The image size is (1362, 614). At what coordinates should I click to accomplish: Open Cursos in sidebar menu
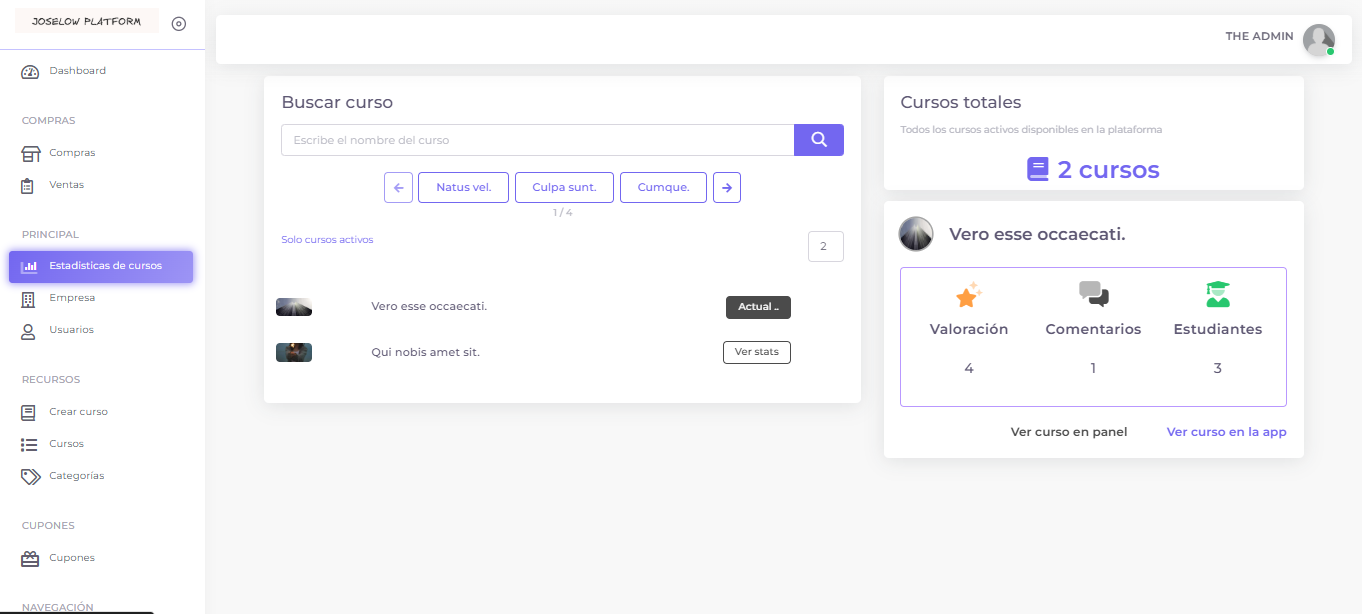point(66,444)
